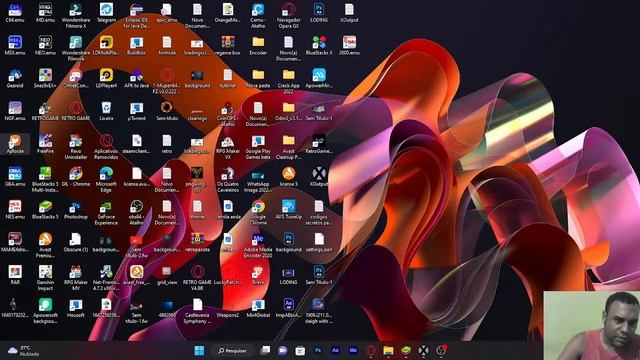The image size is (640, 360).
Task: Select the Snes9xEX+ desktop icon
Action: [45, 78]
